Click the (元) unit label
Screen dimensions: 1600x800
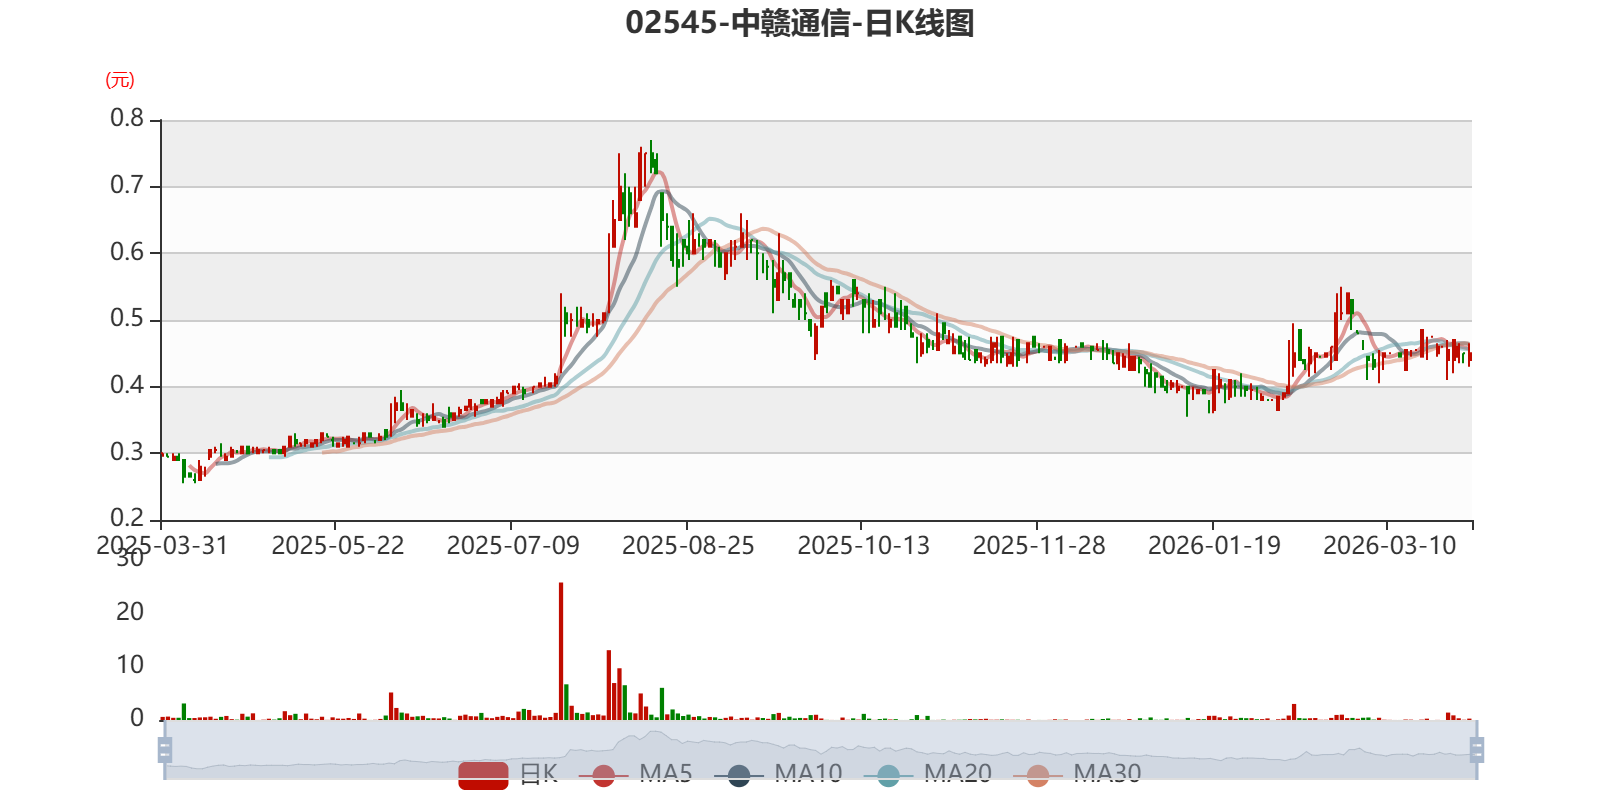click(120, 80)
